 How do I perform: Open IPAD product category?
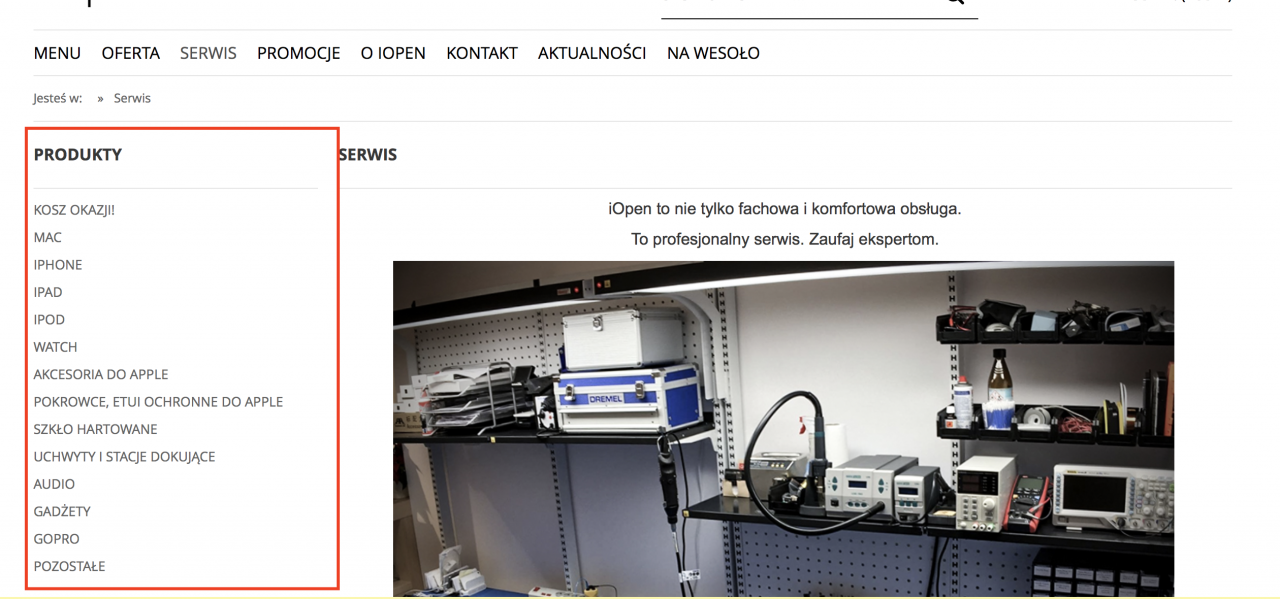pos(48,292)
